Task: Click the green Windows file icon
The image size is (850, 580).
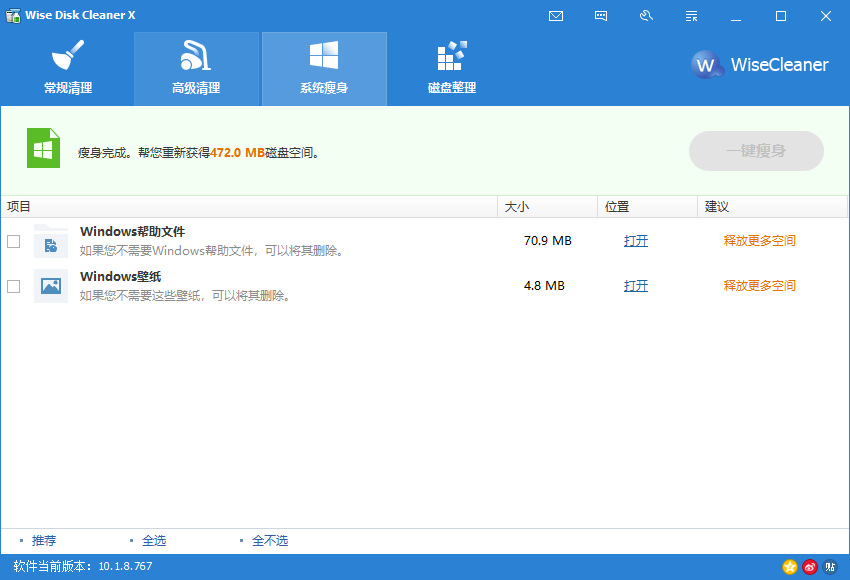Action: (43, 148)
